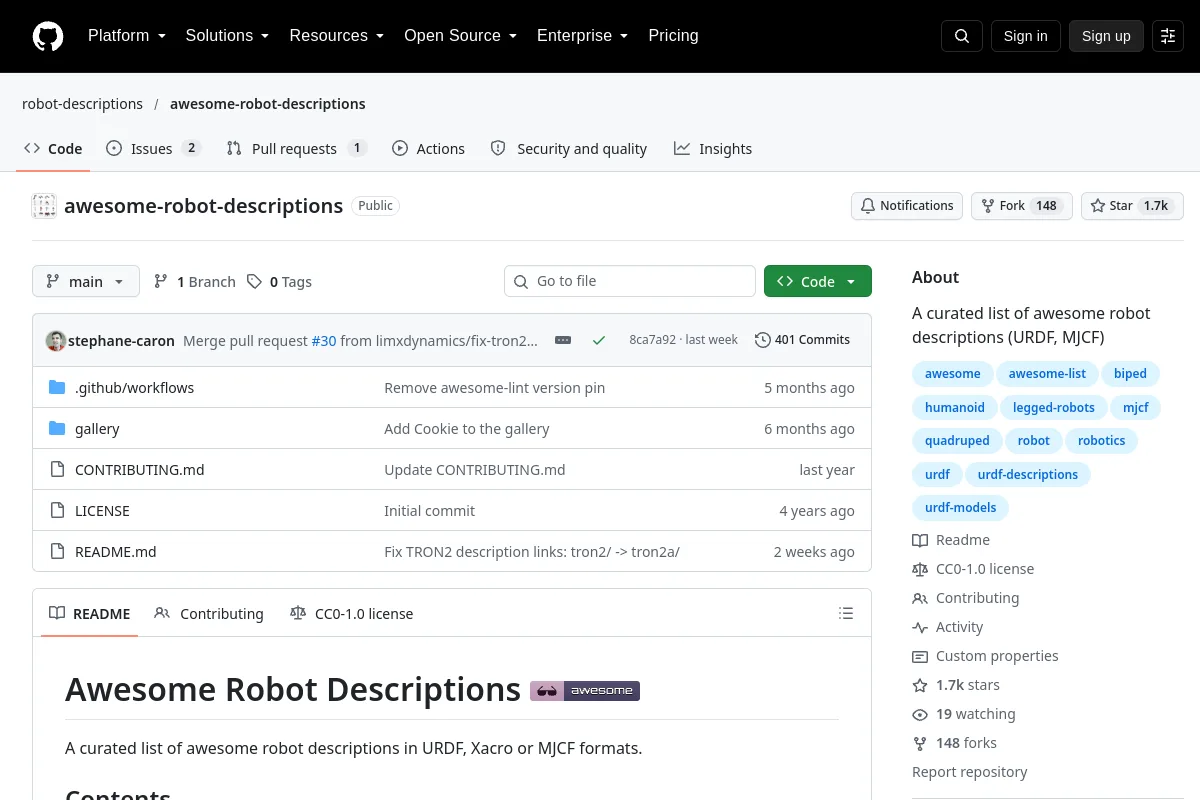Open the GitHub home logo
Screen dimensions: 1200x800
click(48, 36)
